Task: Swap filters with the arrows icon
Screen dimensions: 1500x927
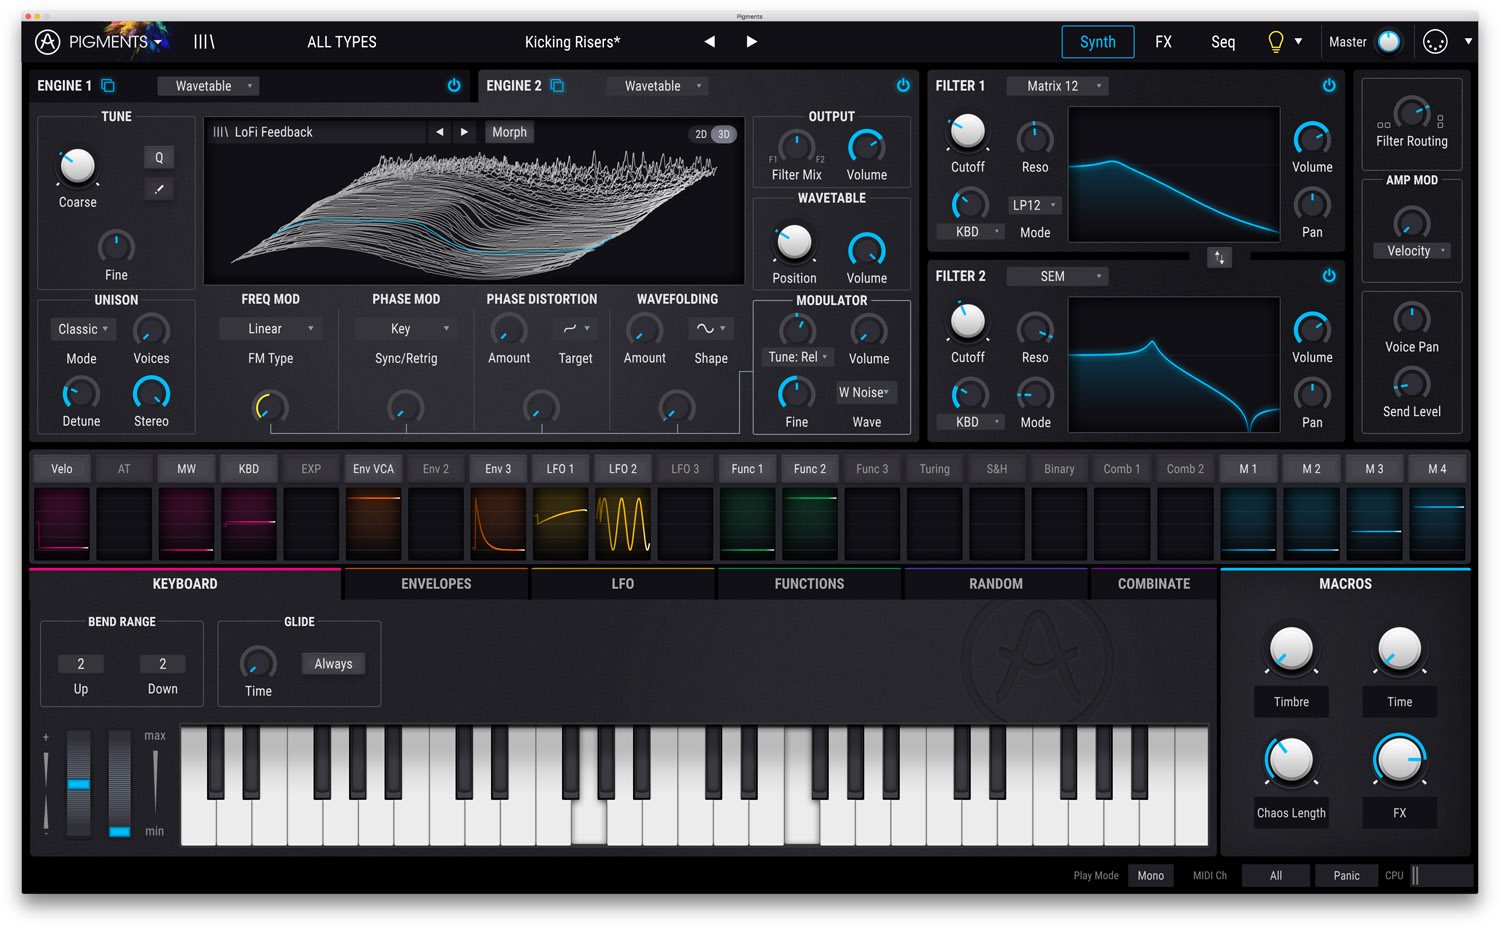Action: [1219, 258]
